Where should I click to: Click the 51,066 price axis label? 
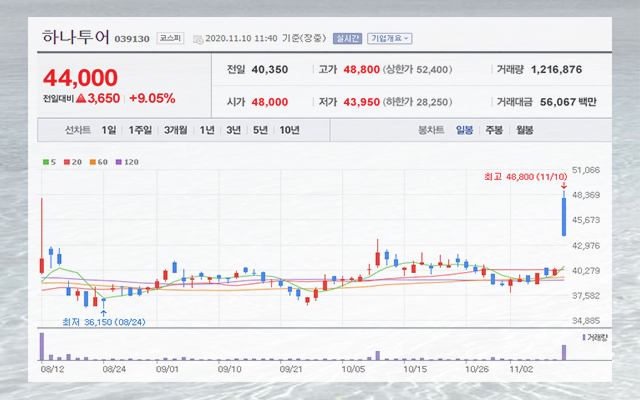click(x=586, y=170)
